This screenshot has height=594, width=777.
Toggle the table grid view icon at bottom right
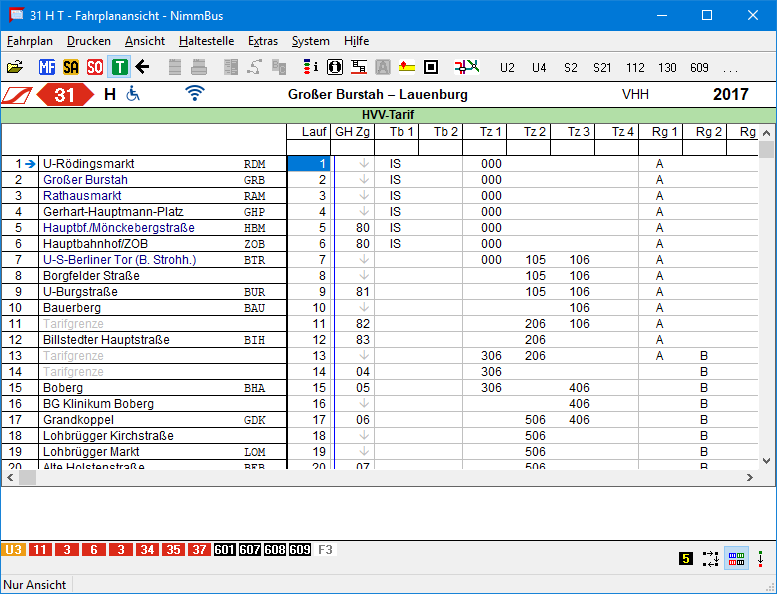(x=735, y=559)
